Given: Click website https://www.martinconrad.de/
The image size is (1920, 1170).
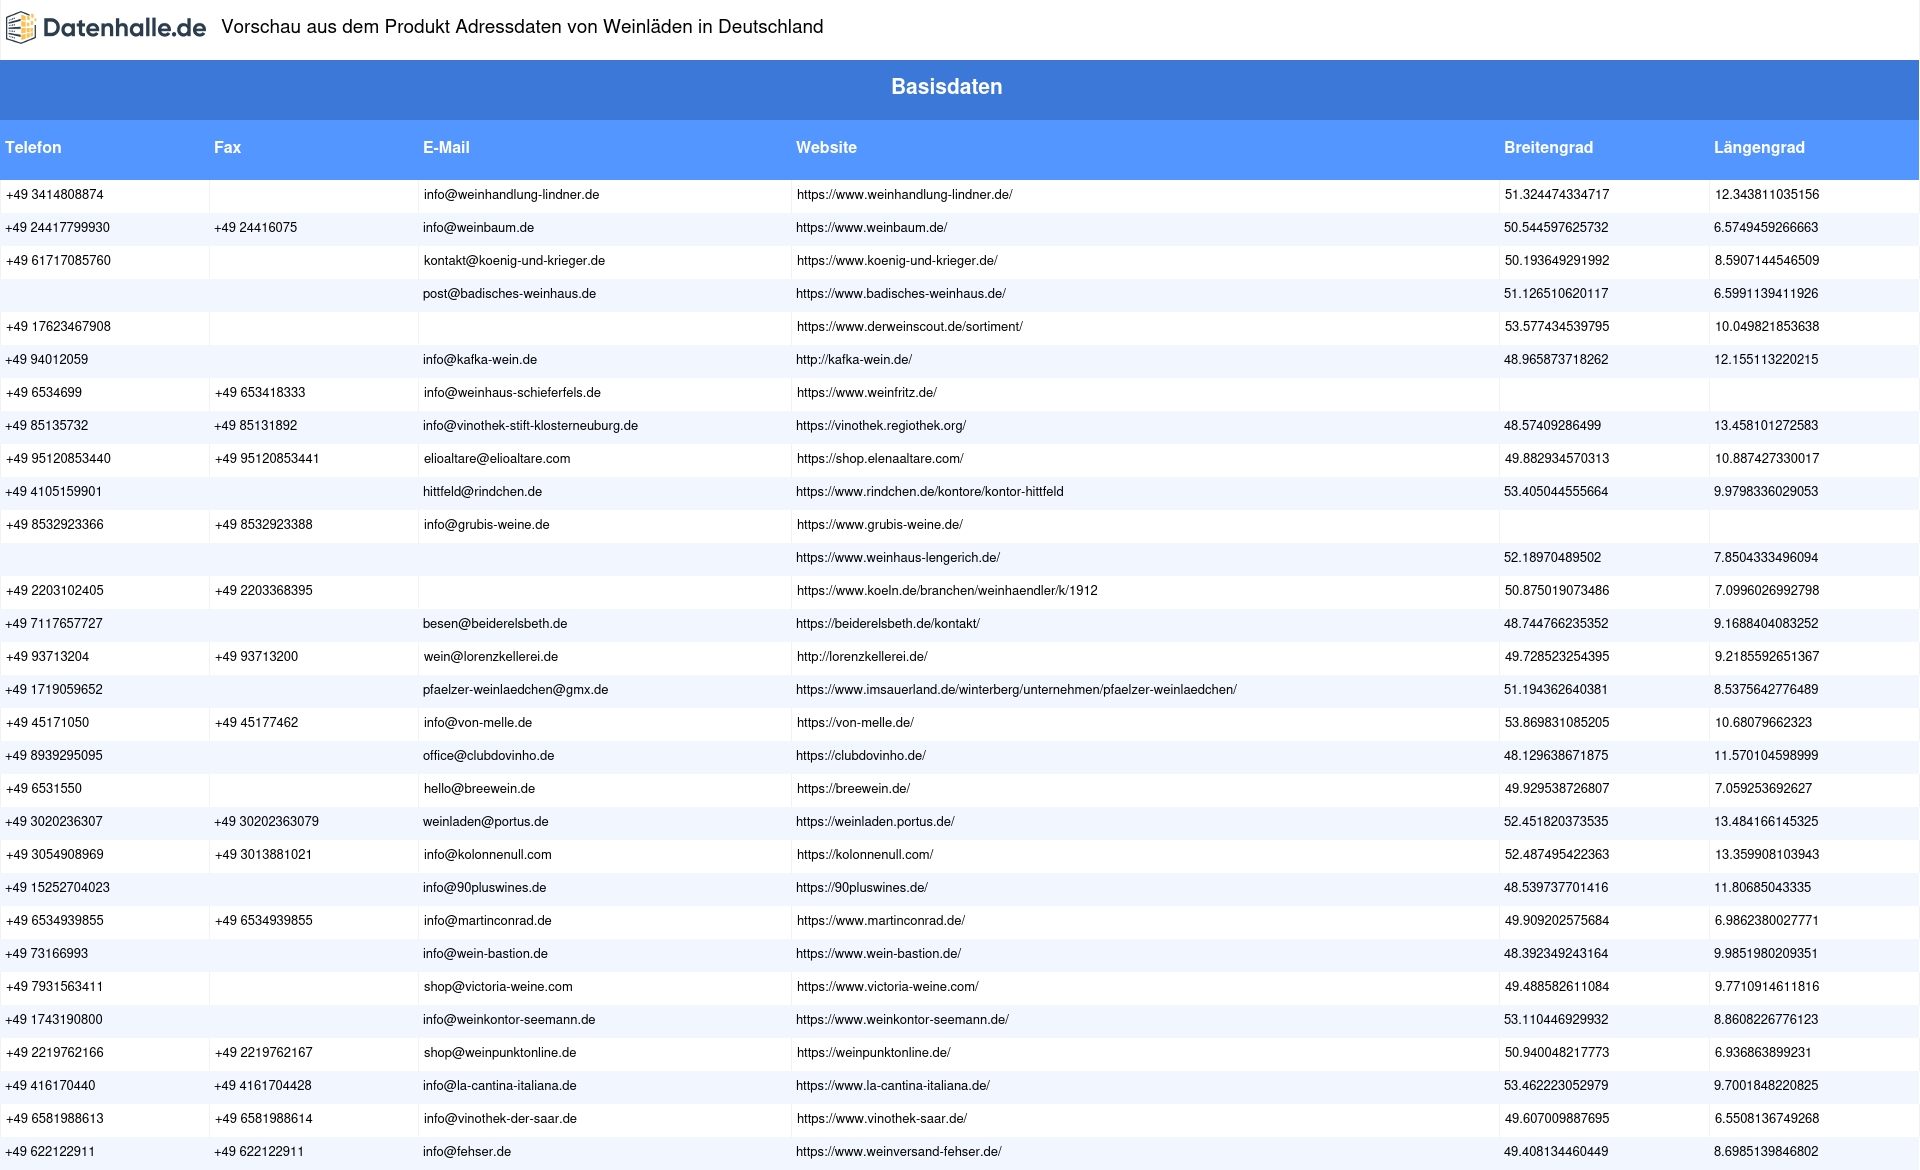Looking at the screenshot, I should click(x=881, y=921).
